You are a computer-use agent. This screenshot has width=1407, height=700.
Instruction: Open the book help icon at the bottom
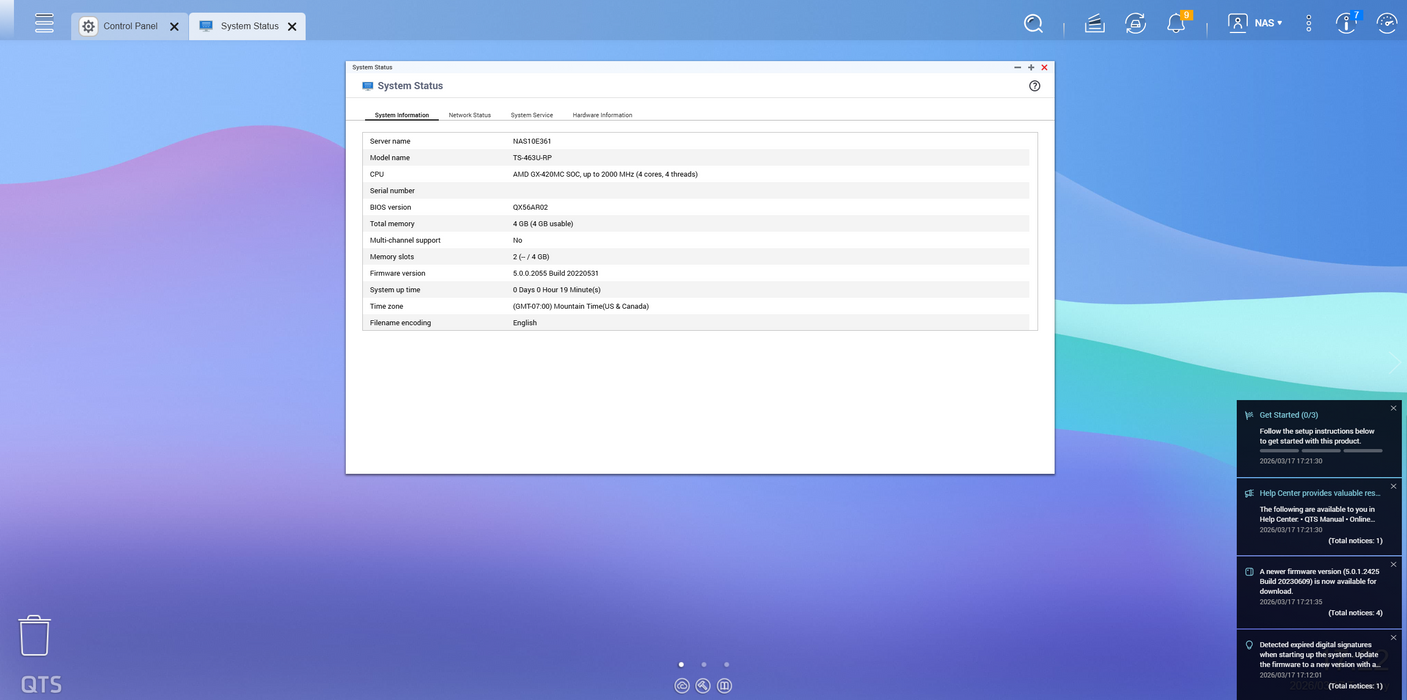coord(725,685)
